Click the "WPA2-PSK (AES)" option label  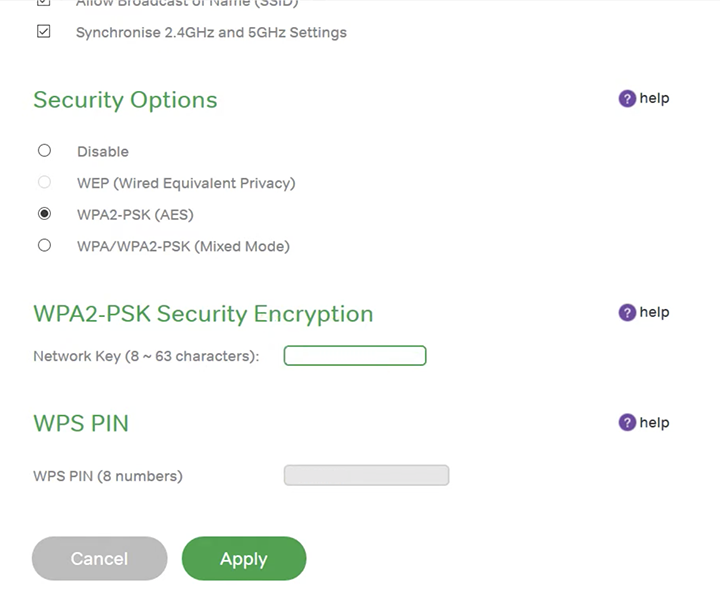135,215
